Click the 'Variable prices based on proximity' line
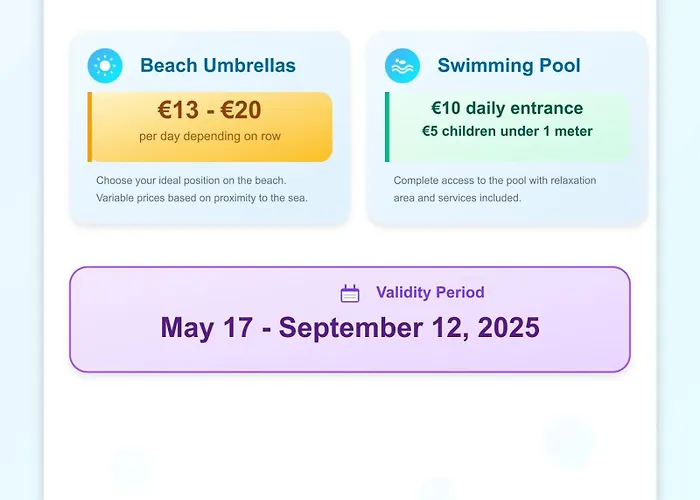Viewport: 700px width, 500px height. pos(202,197)
